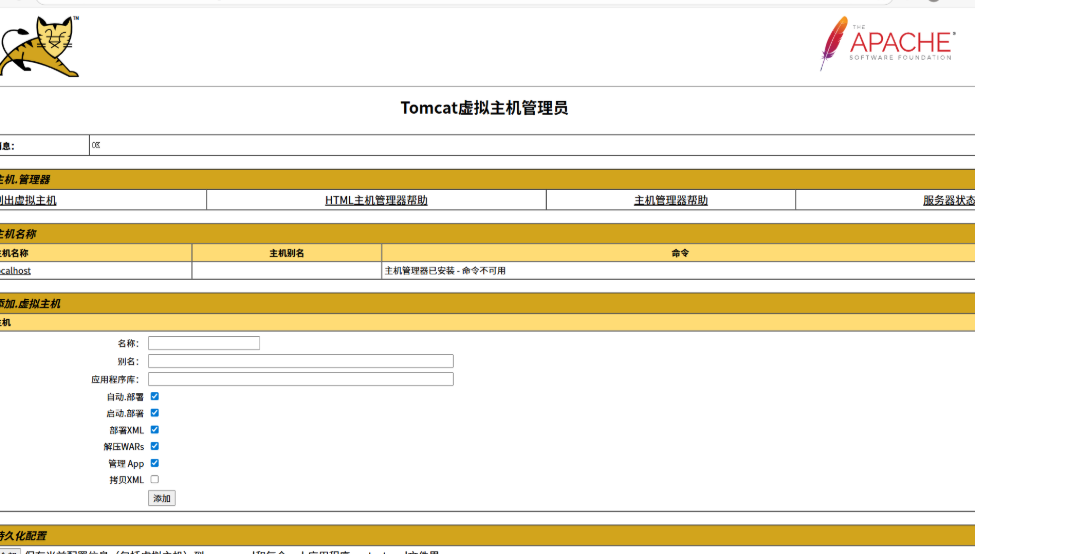
Task: Click the 主机管理器已安装 - 命令不可用 cell
Action: tap(678, 271)
